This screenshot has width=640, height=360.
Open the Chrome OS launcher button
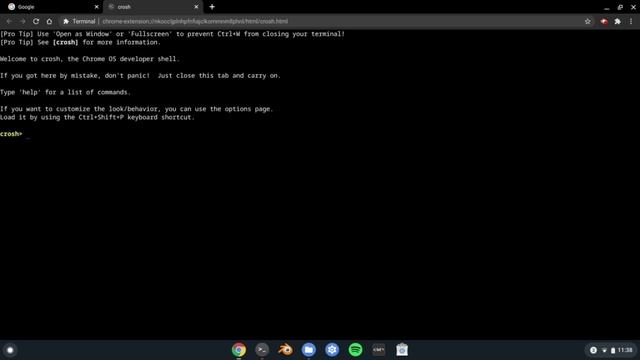coord(10,350)
